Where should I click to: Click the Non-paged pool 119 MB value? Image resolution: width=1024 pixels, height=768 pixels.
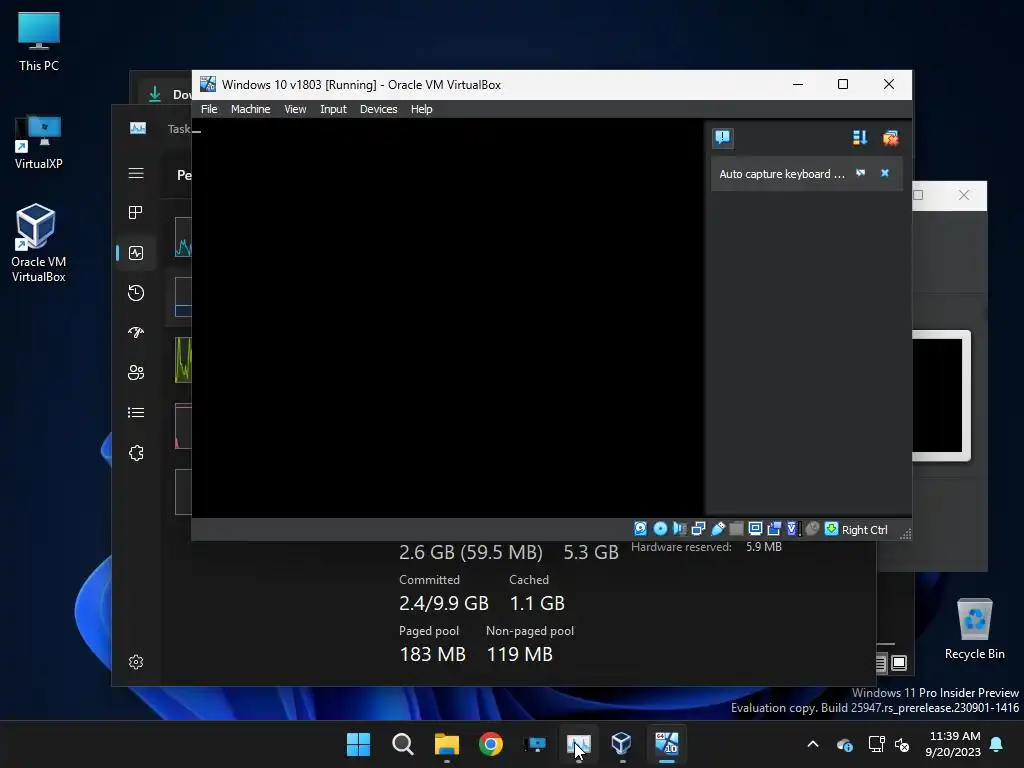pyautogui.click(x=520, y=654)
